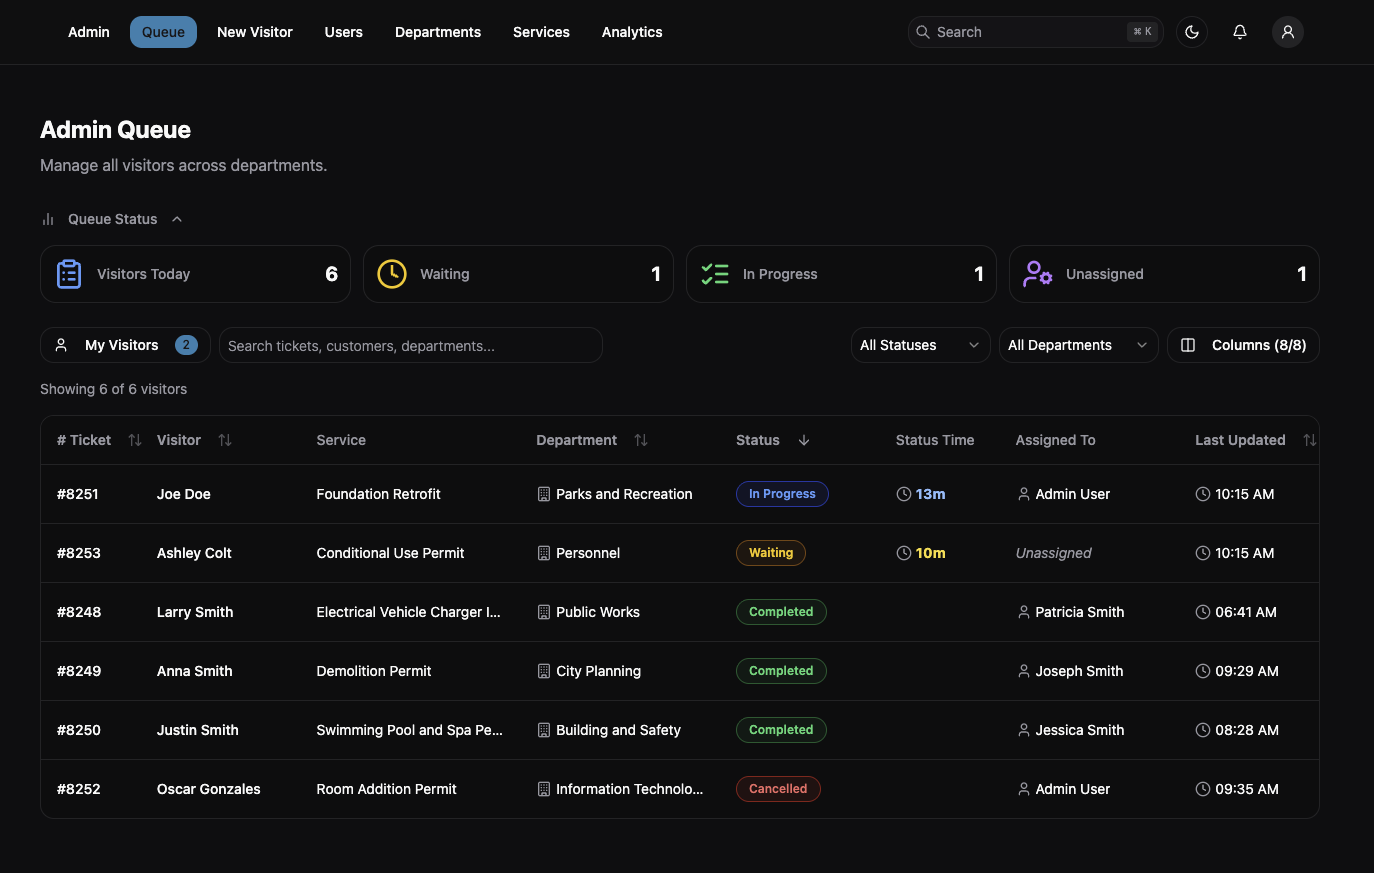Sort by the Ticket column arrows
Image resolution: width=1374 pixels, height=873 pixels.
pyautogui.click(x=134, y=440)
